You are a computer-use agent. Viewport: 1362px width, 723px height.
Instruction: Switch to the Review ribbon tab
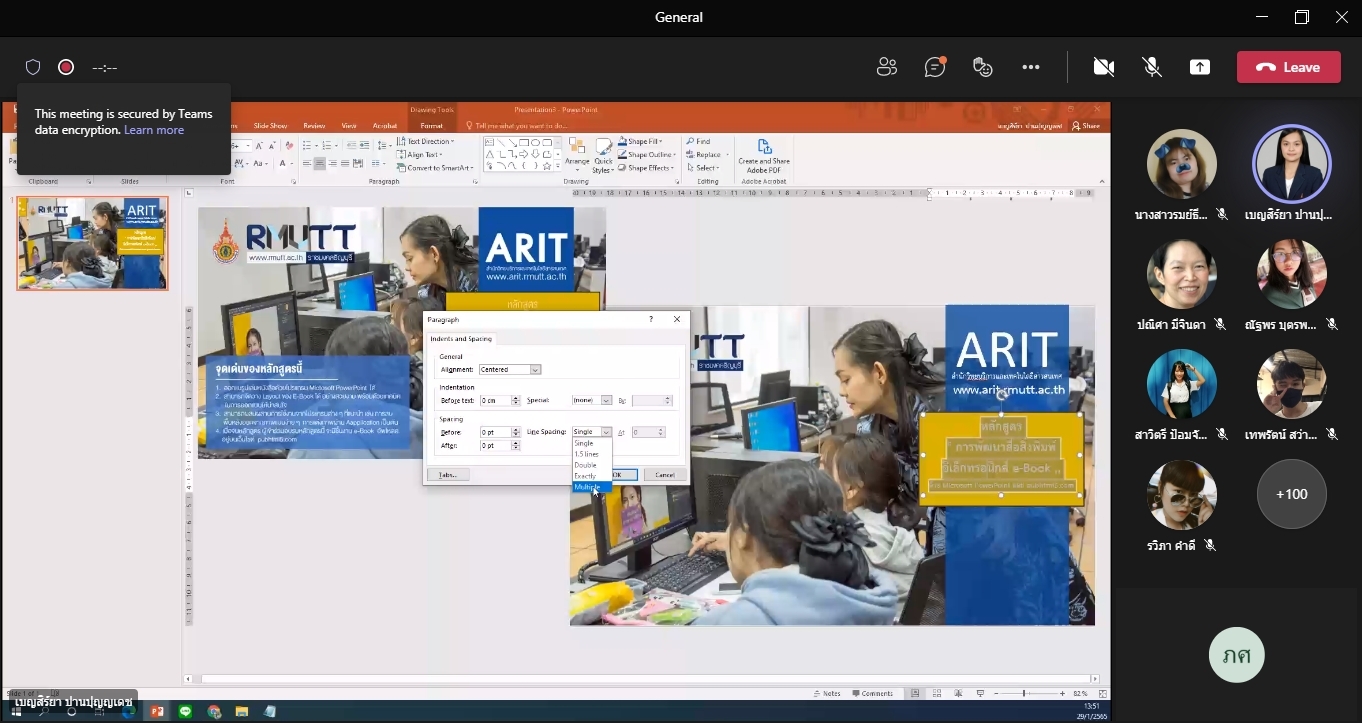pos(314,126)
